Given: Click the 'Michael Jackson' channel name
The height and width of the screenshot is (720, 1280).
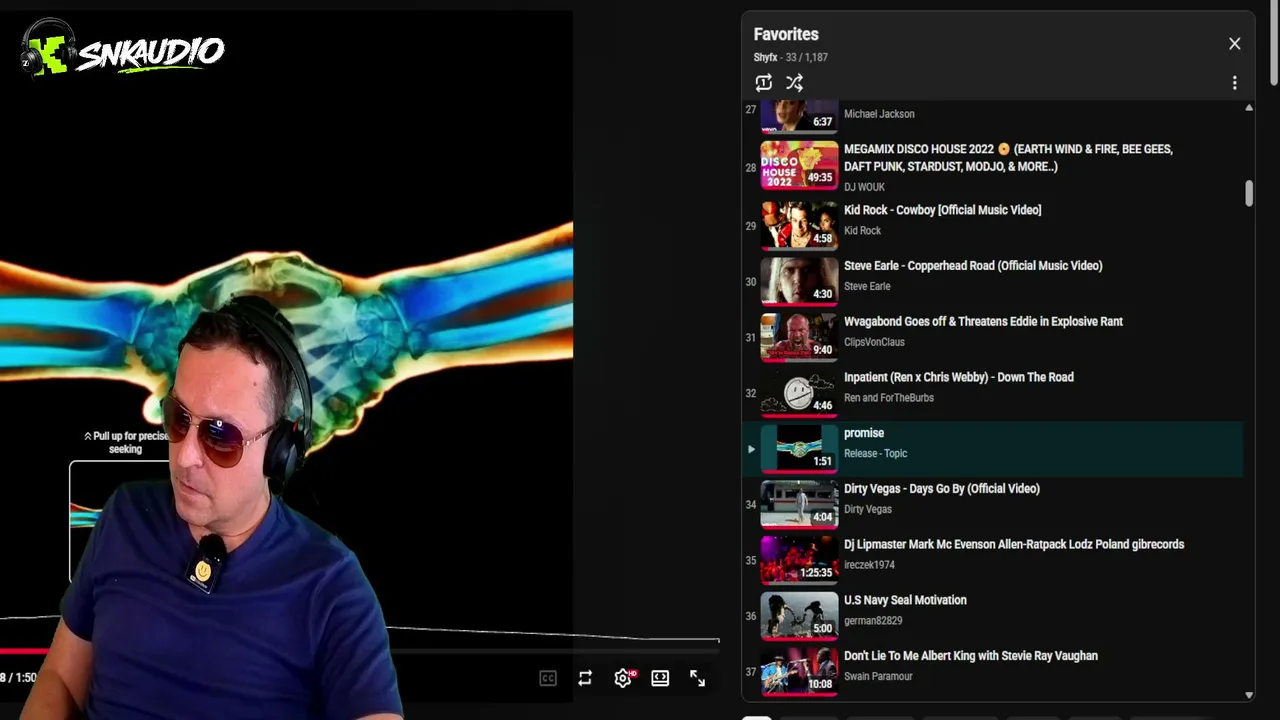Looking at the screenshot, I should click(x=879, y=114).
